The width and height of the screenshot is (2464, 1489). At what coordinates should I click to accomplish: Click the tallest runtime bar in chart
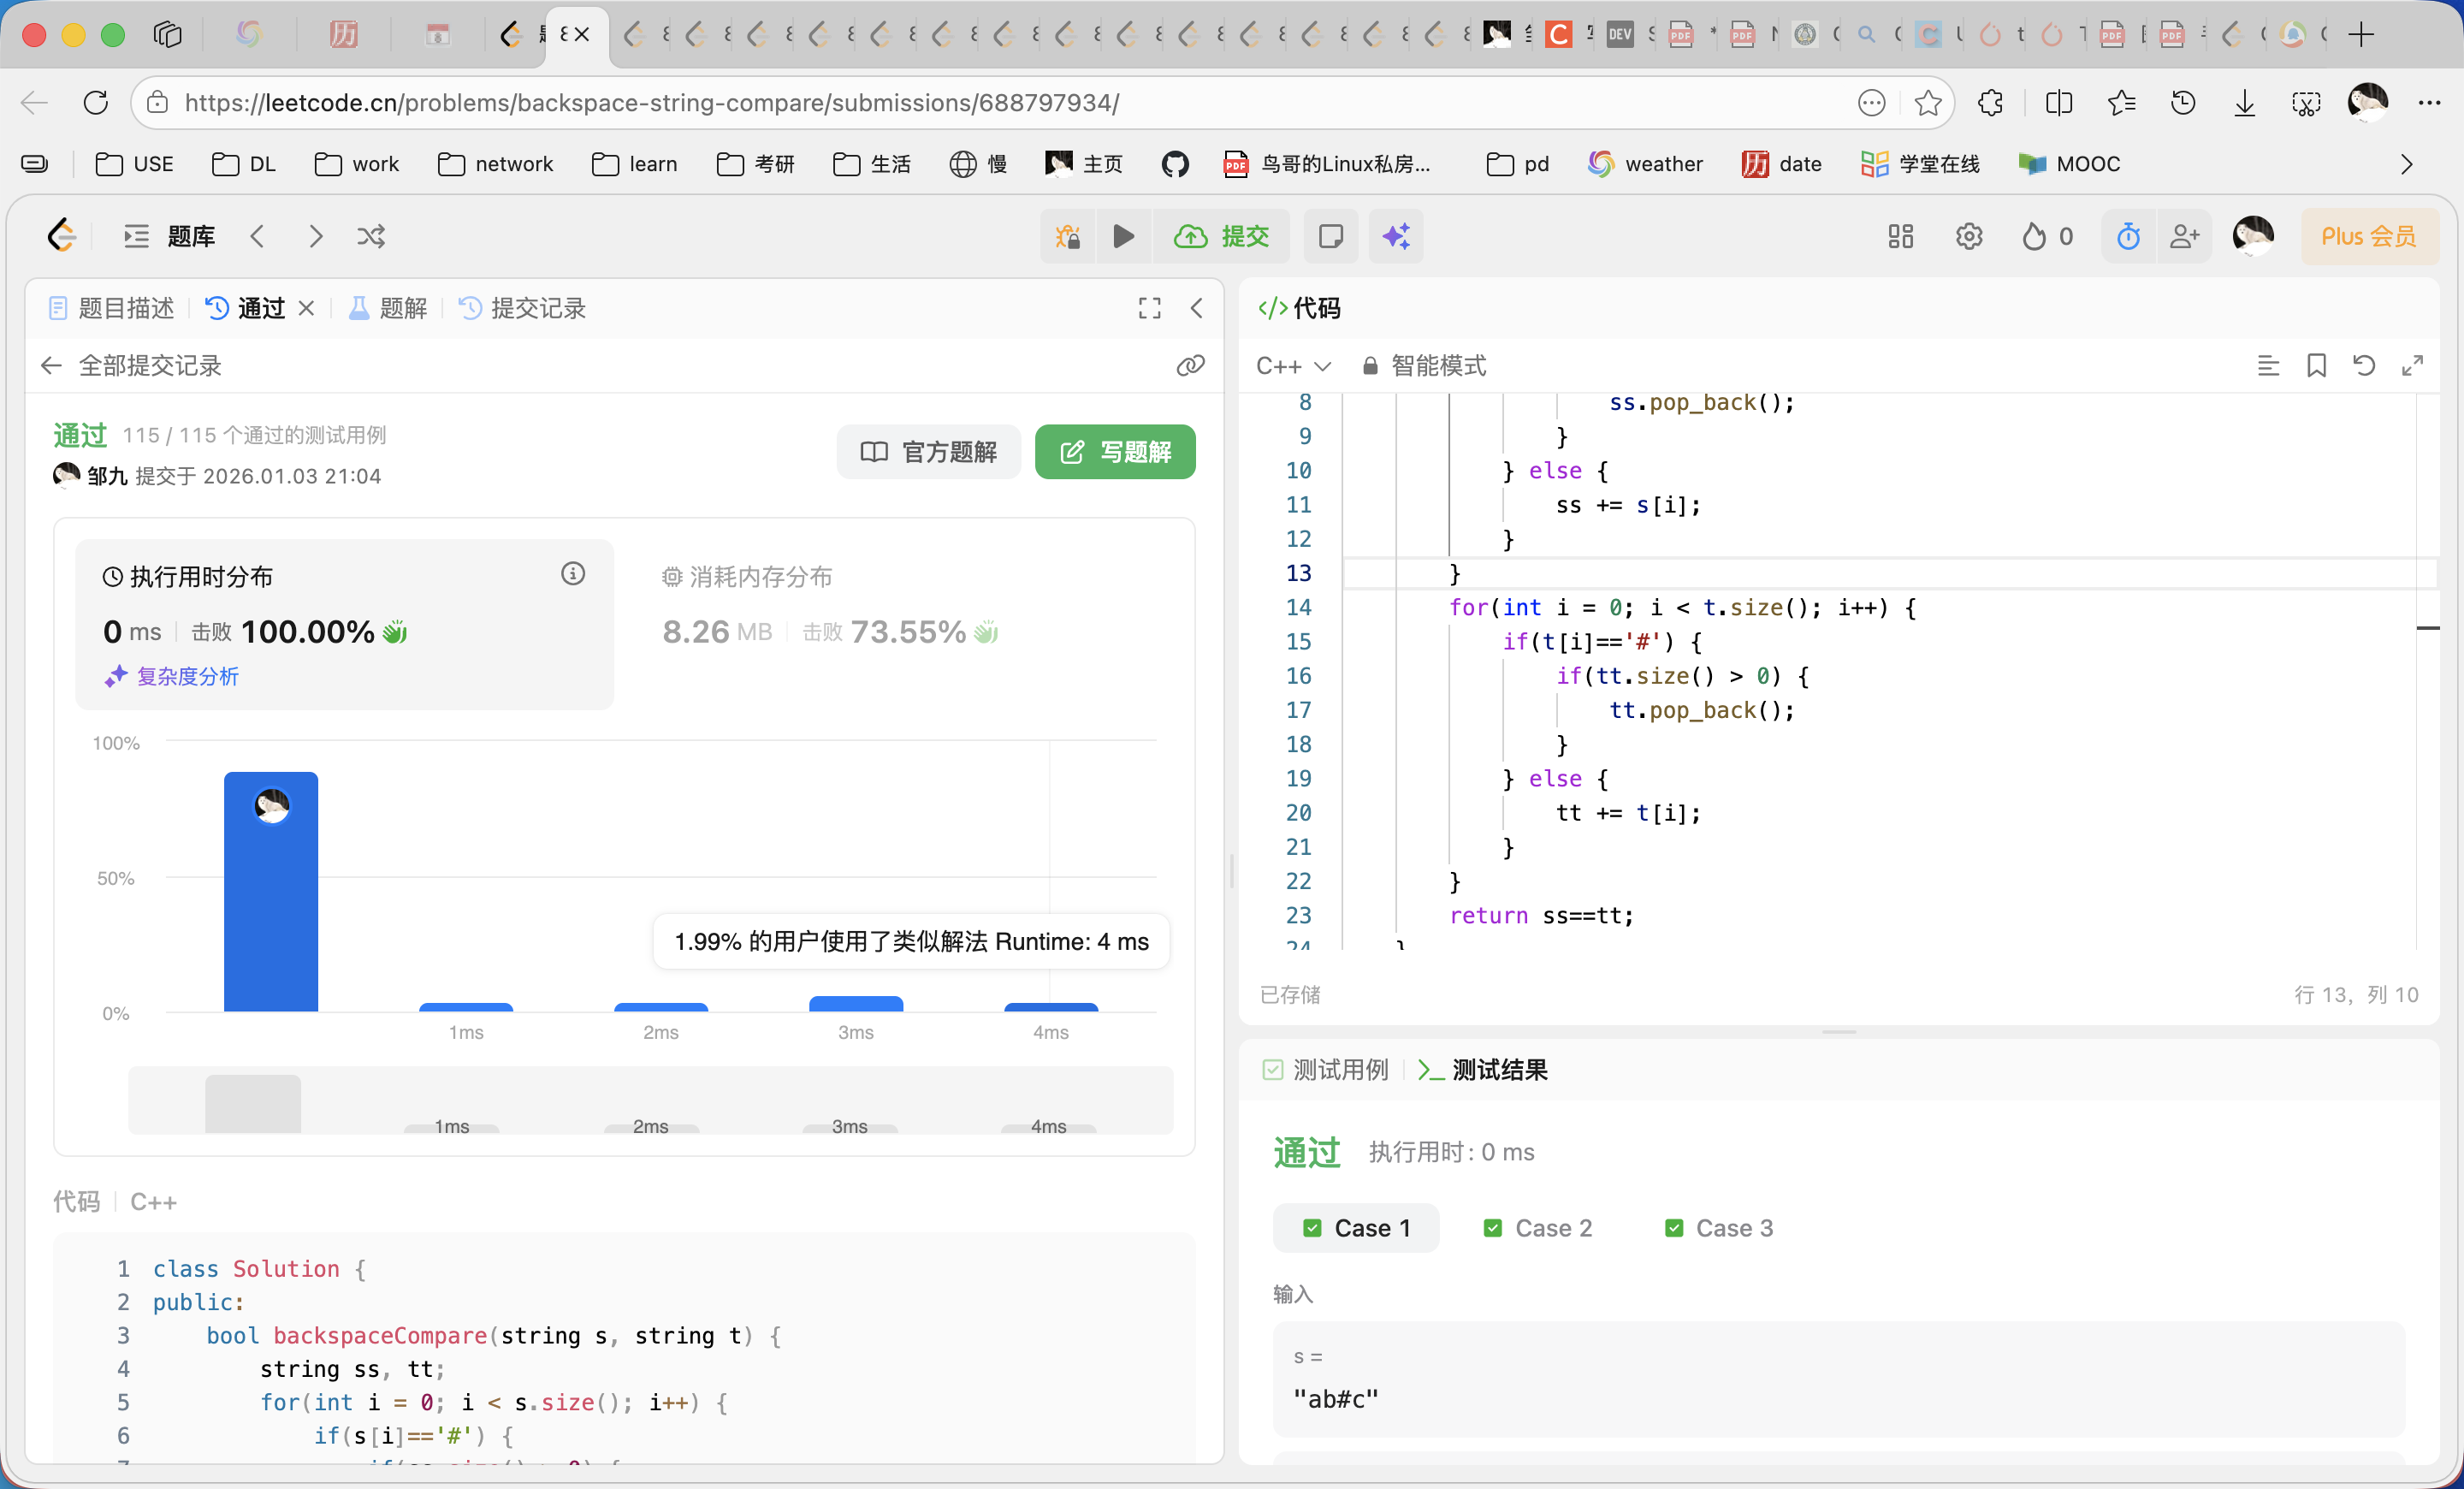point(271,891)
